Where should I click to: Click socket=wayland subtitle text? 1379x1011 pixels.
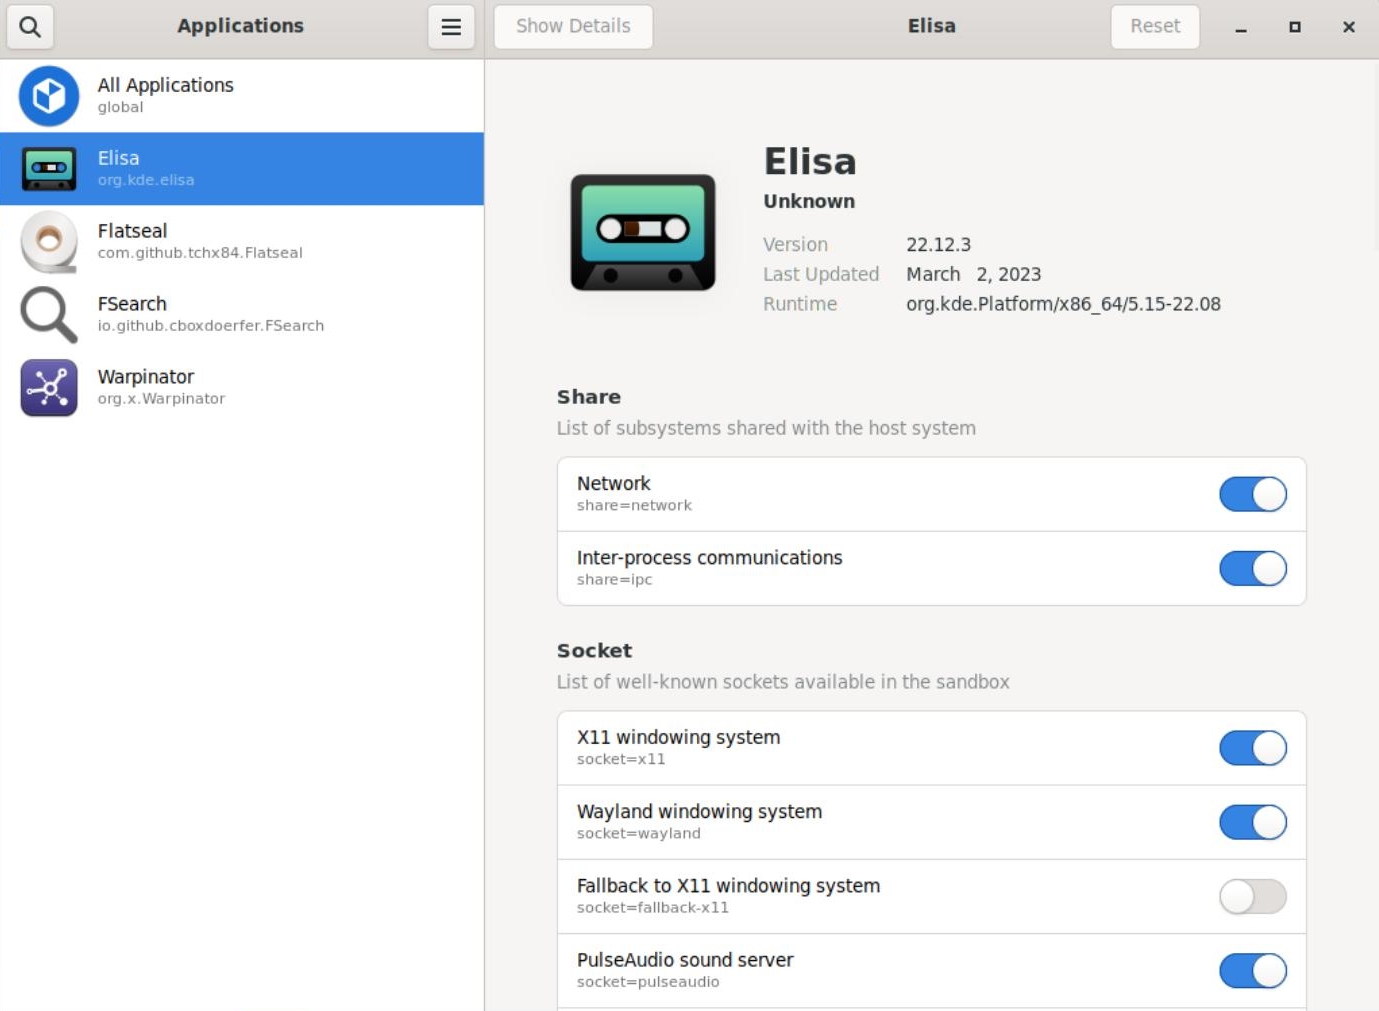point(639,834)
